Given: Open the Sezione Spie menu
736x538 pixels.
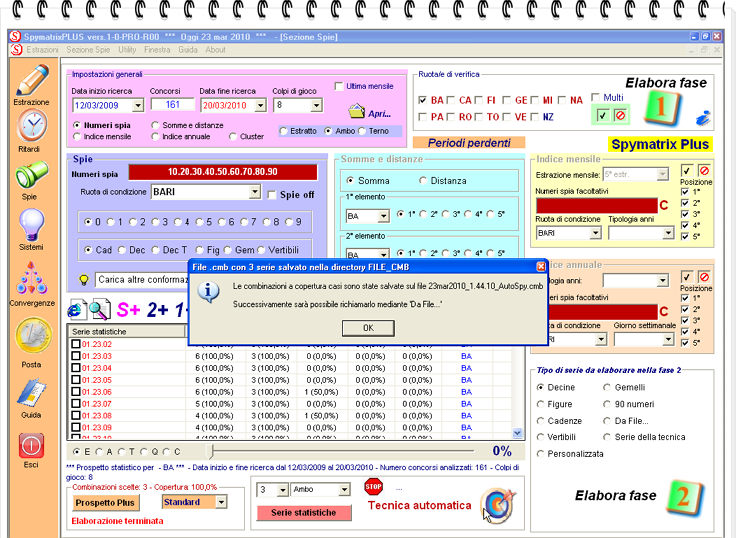Looking at the screenshot, I should coord(88,50).
